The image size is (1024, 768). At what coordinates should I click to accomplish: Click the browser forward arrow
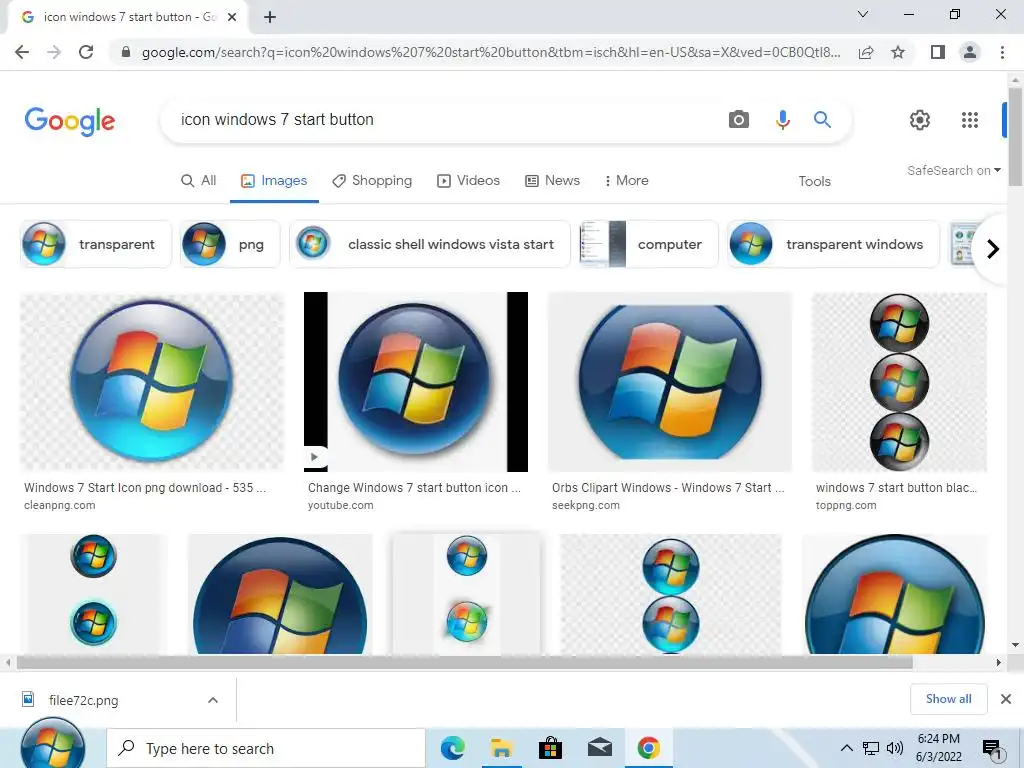point(54,52)
